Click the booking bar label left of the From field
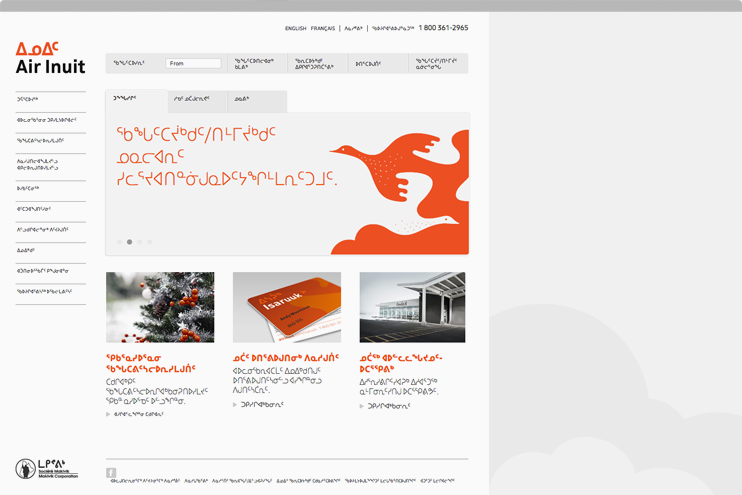Image resolution: width=742 pixels, height=495 pixels. pos(129,63)
